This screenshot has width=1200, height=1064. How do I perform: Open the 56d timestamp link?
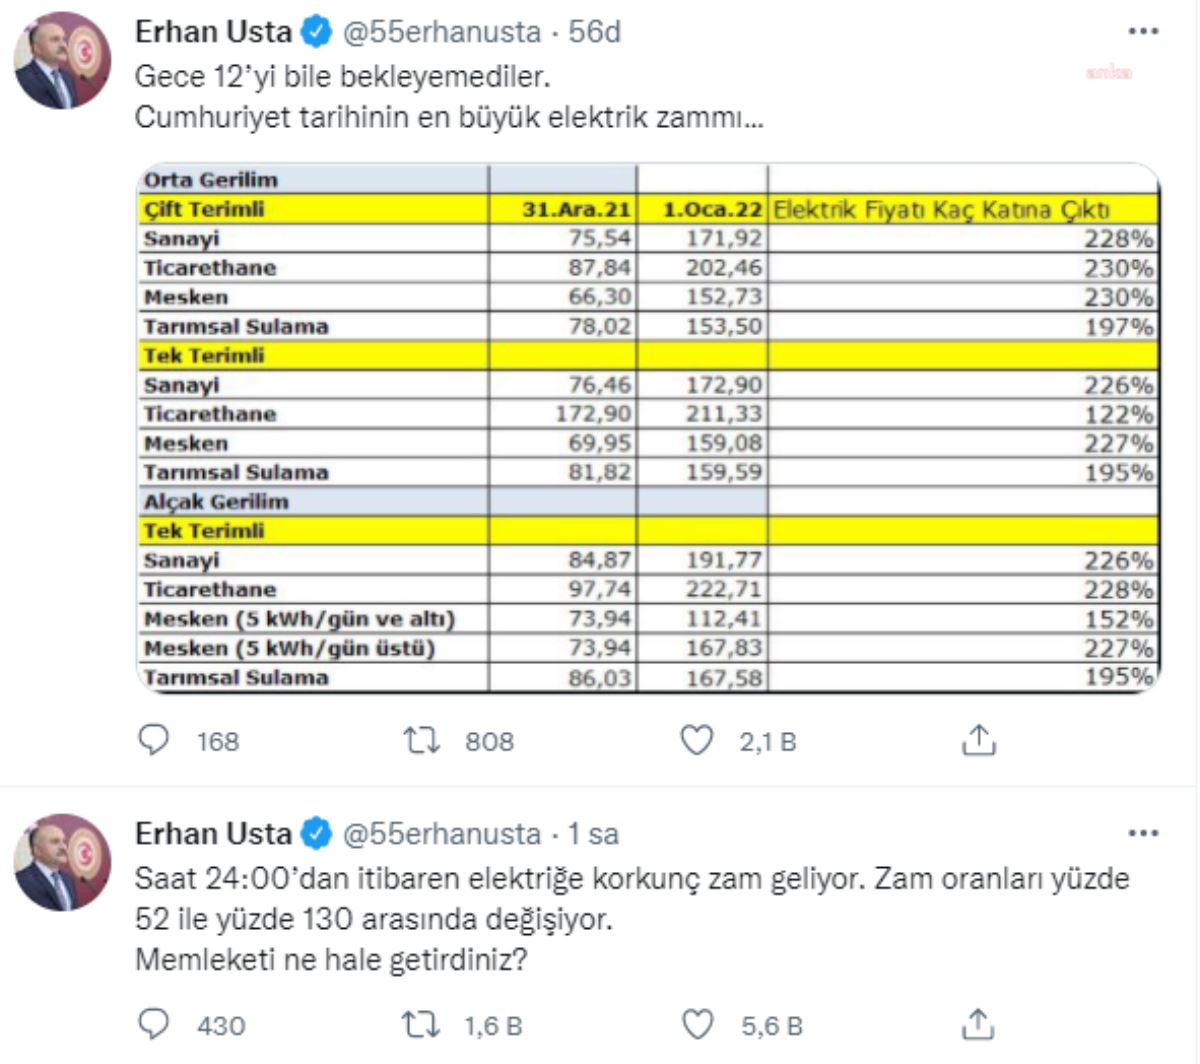(x=595, y=32)
